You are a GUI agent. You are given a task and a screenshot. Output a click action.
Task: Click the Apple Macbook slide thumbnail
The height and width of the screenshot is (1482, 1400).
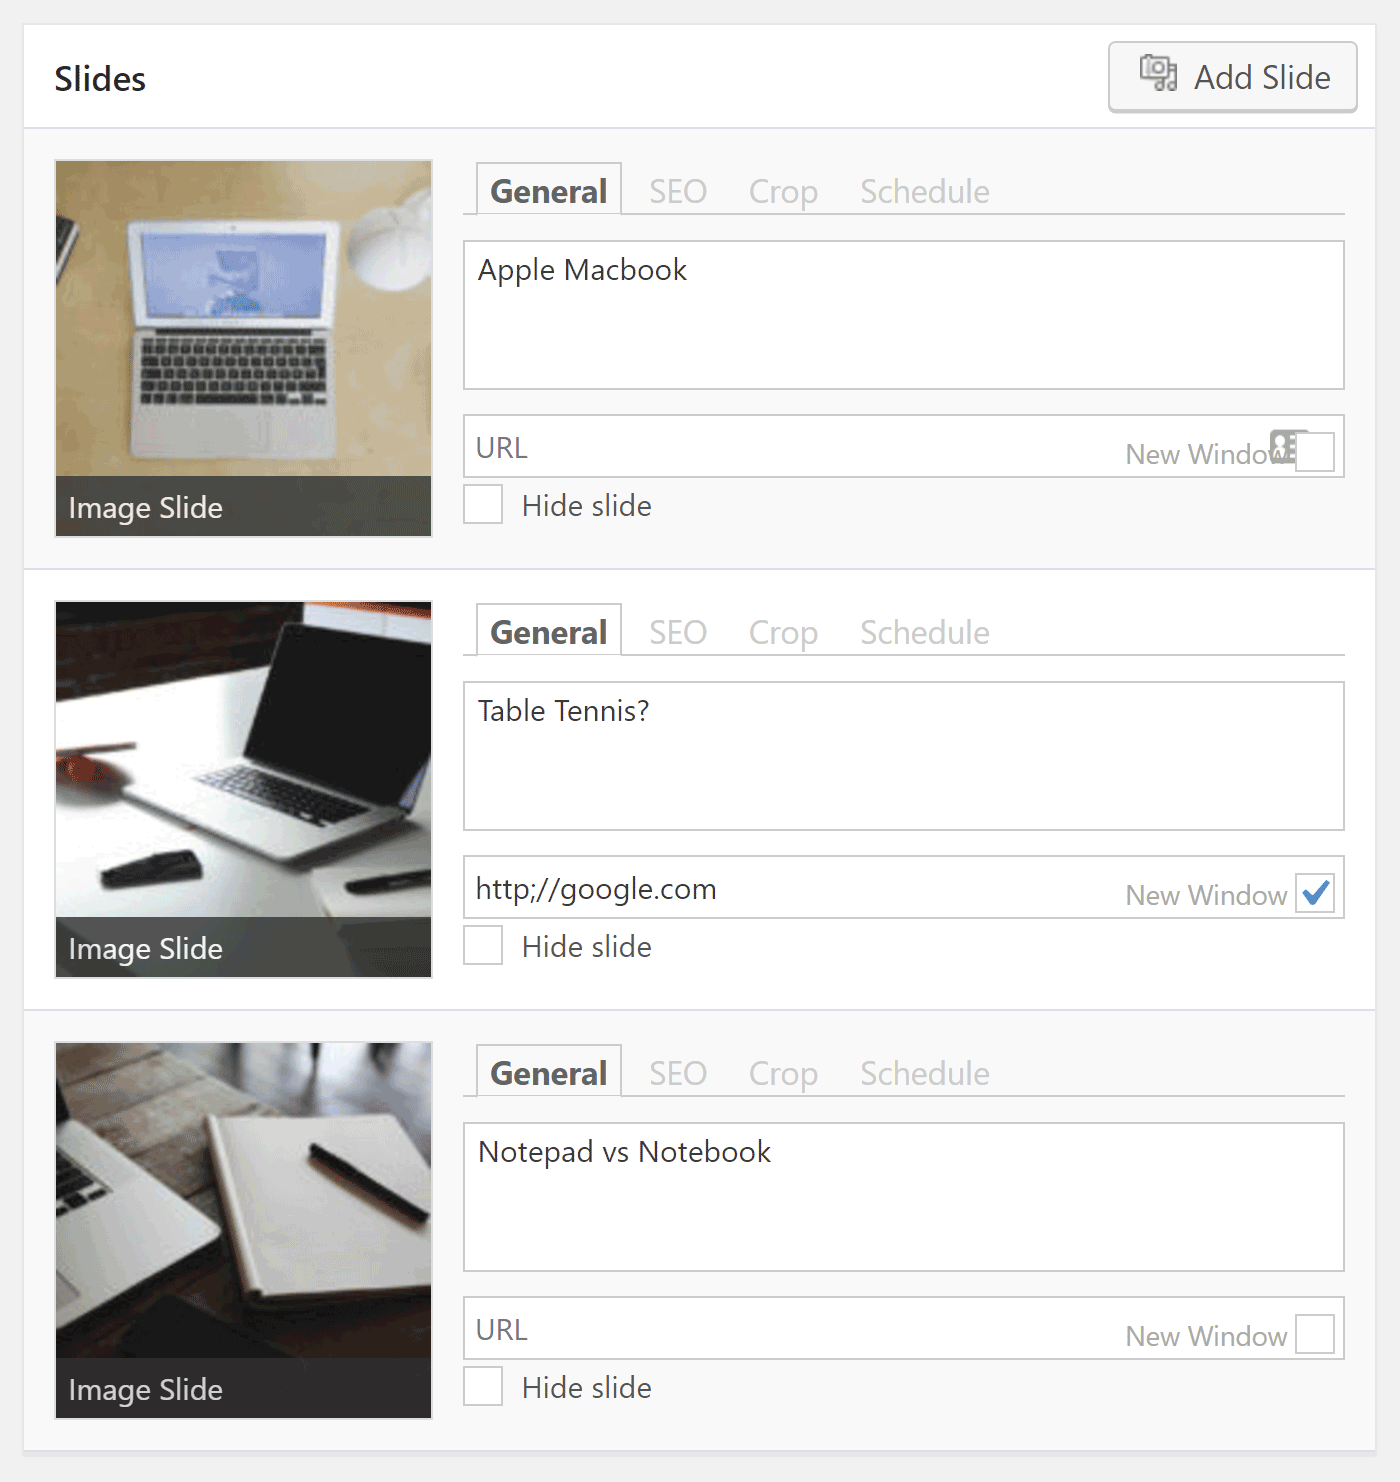[244, 348]
